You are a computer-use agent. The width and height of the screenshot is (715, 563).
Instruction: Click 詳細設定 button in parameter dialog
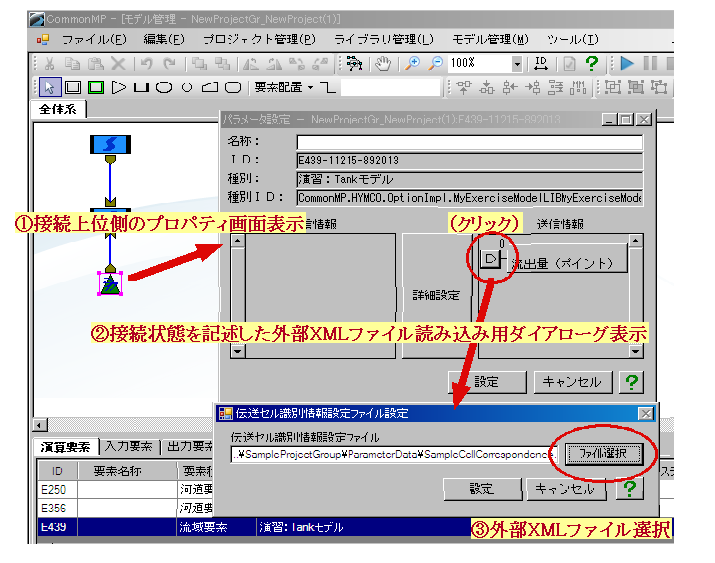pos(435,297)
